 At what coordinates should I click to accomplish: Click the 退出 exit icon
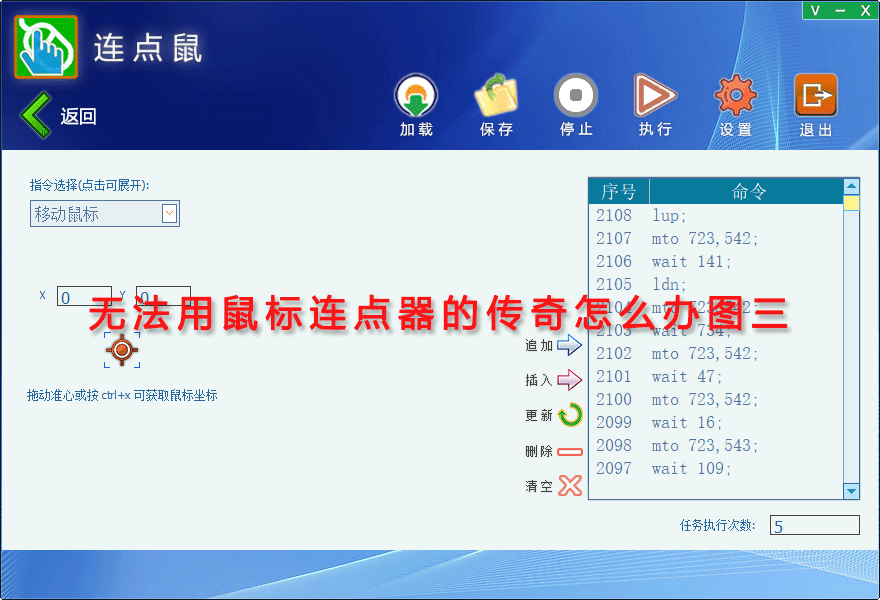point(815,95)
